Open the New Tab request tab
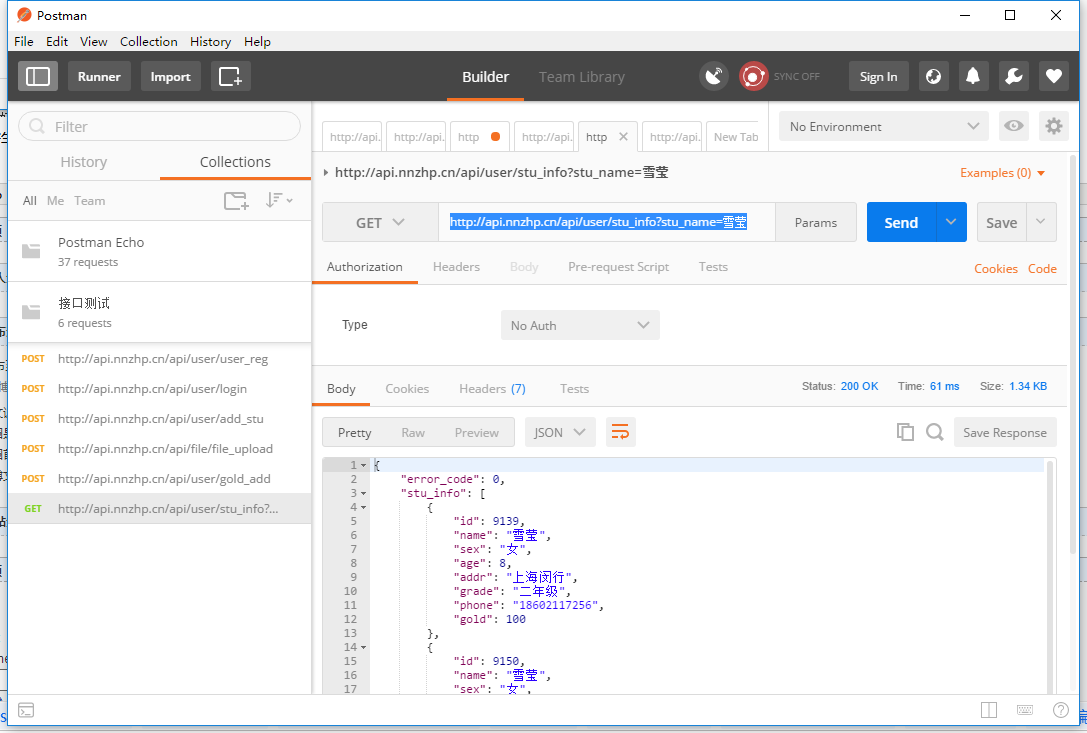 [x=736, y=137]
